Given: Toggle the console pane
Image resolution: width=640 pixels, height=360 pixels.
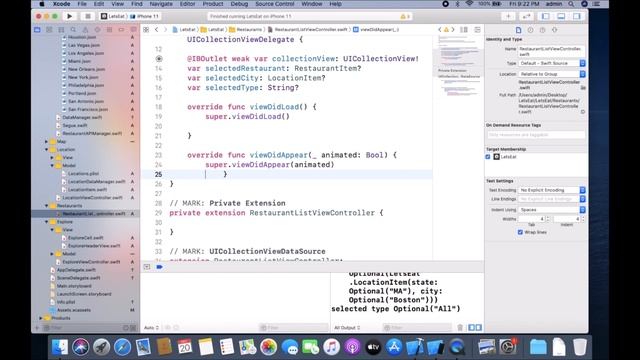Looking at the screenshot, I should click(x=478, y=327).
